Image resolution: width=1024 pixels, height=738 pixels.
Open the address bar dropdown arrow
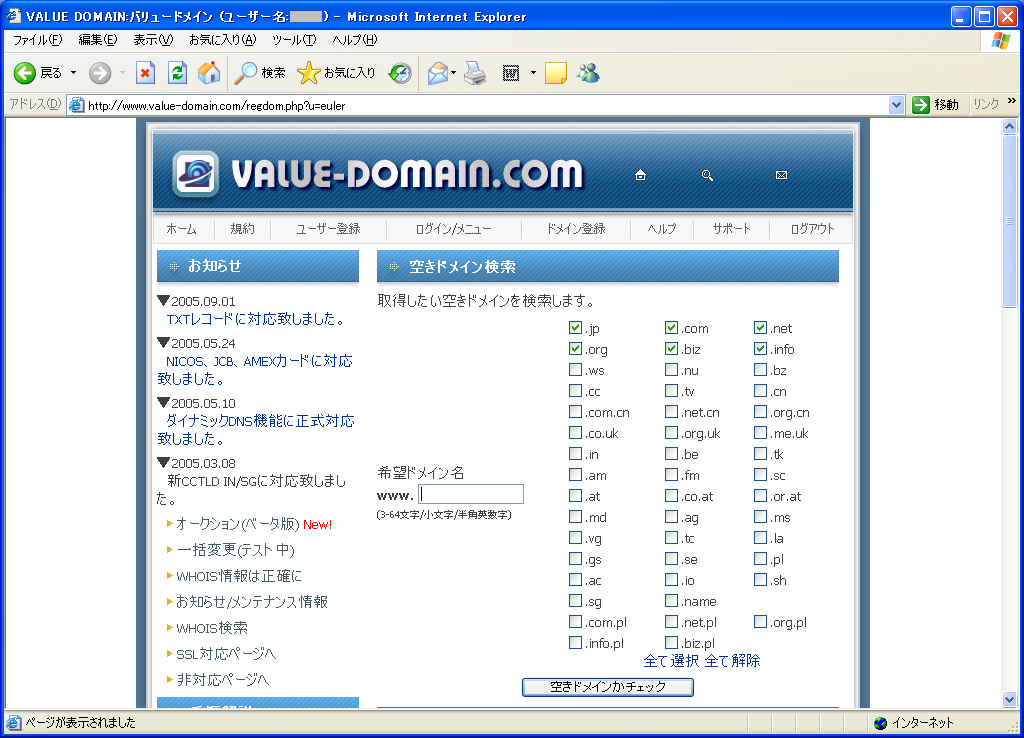click(897, 104)
